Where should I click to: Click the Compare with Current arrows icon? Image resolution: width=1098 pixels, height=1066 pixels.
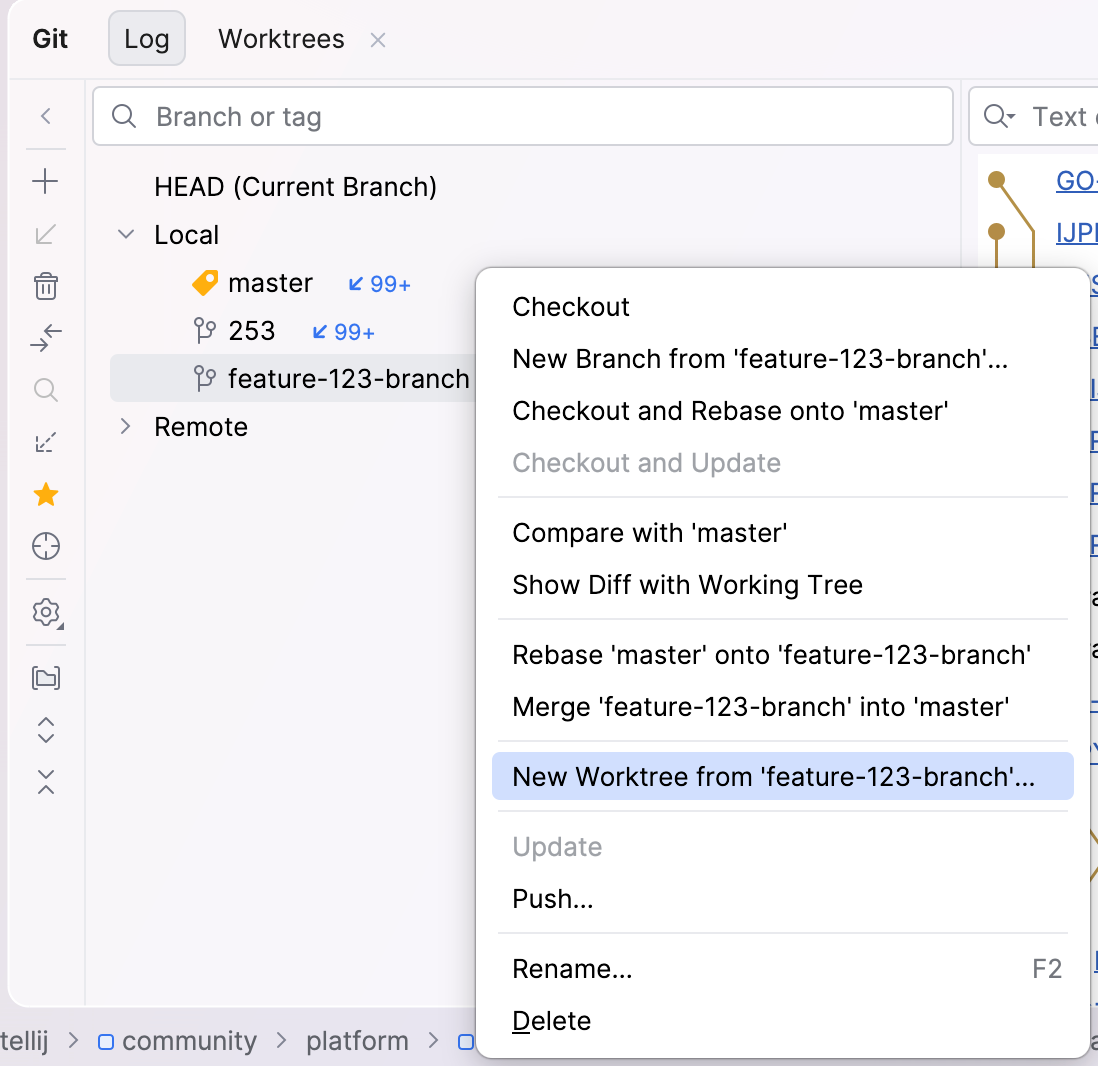pos(46,338)
